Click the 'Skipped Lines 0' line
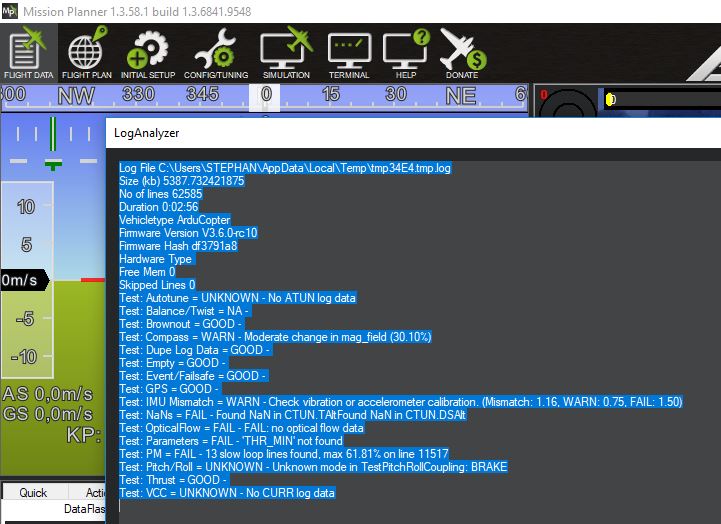 coord(157,285)
